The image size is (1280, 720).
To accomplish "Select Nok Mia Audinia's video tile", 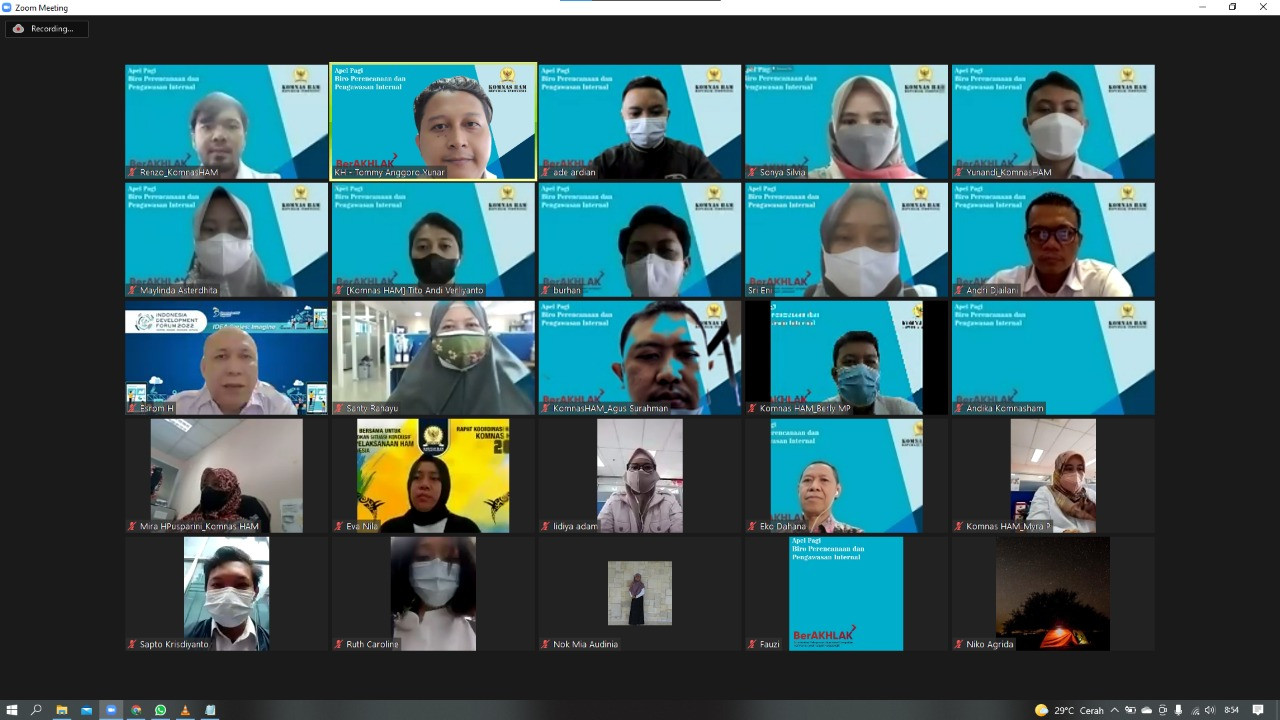I will pyautogui.click(x=640, y=594).
